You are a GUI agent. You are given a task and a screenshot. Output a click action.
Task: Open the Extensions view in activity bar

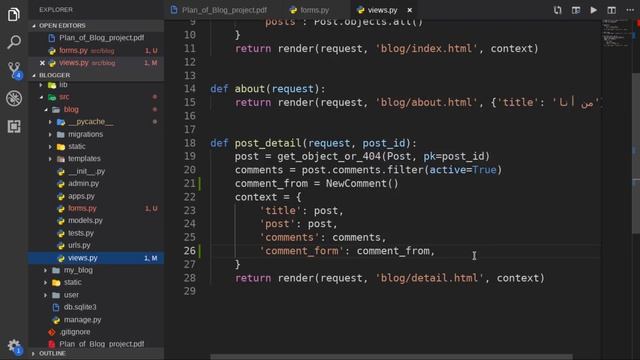click(14, 127)
